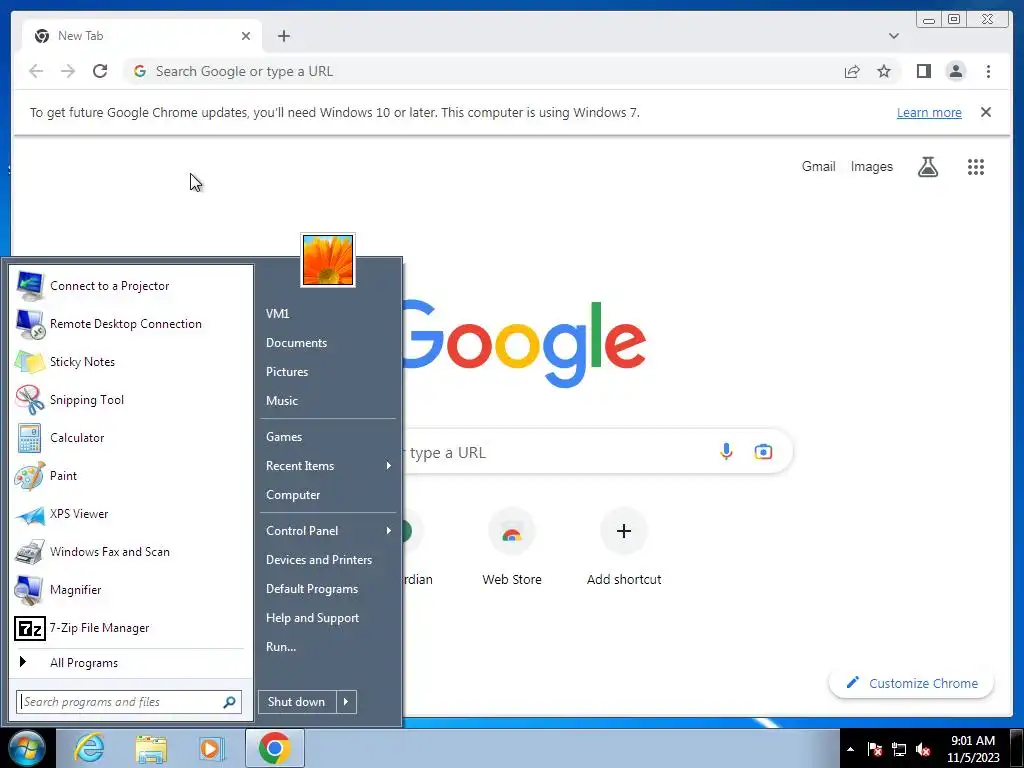Launch the Snipping Tool
This screenshot has width=1024, height=768.
tap(131, 400)
